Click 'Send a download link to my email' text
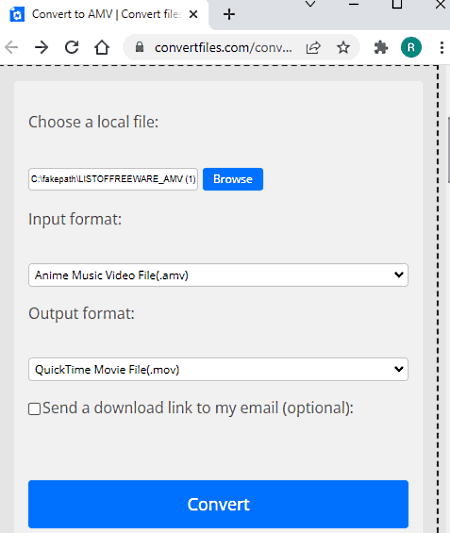 tap(198, 408)
